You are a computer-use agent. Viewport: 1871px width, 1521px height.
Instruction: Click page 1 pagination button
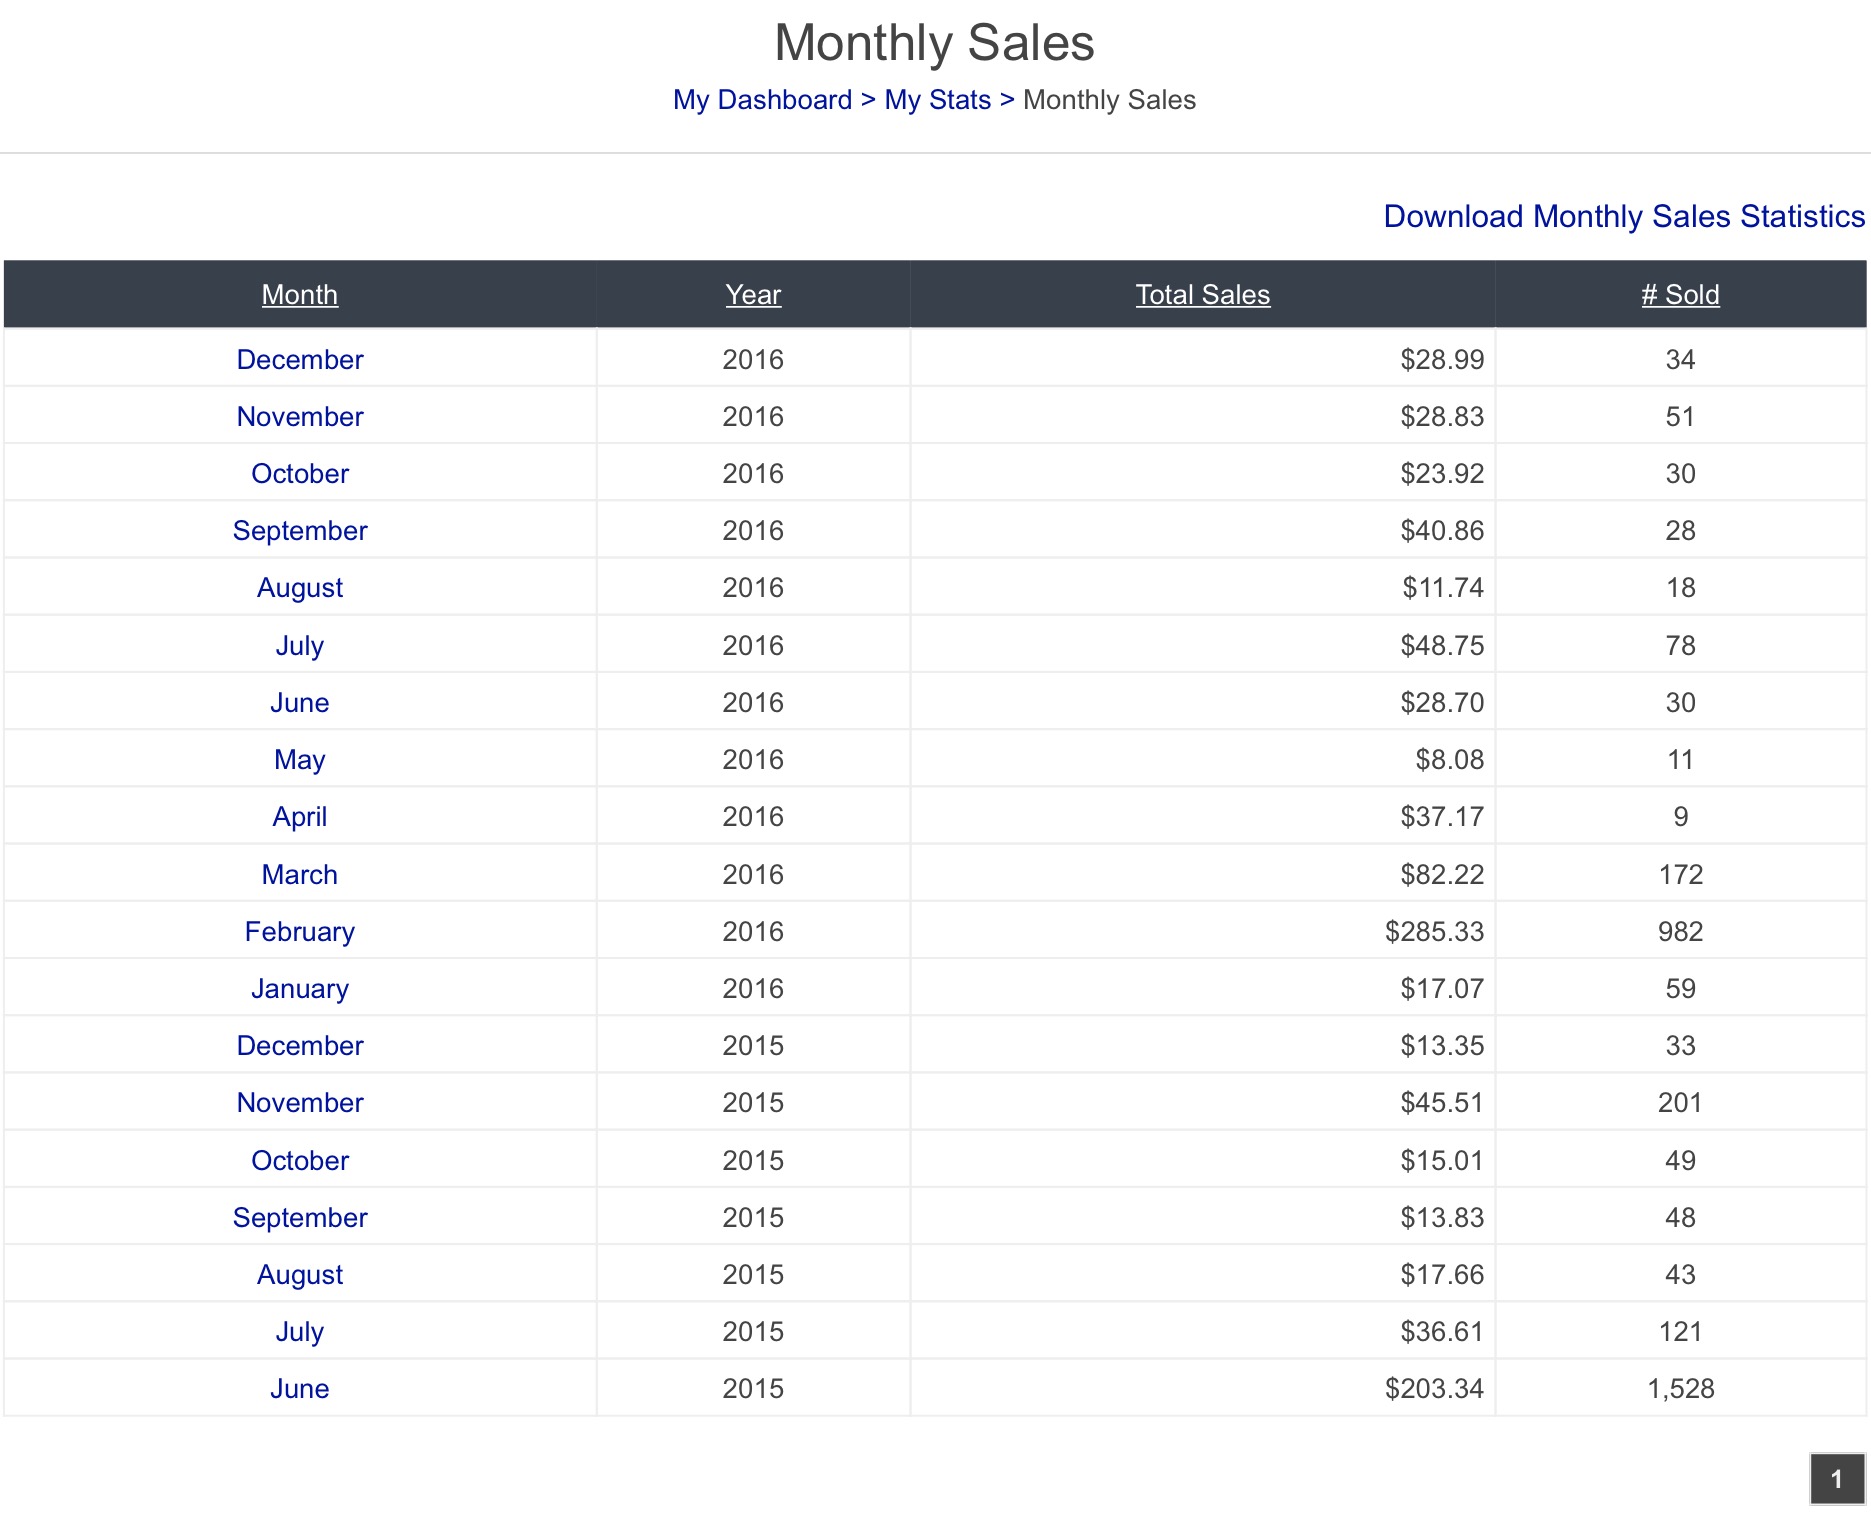[x=1837, y=1479]
